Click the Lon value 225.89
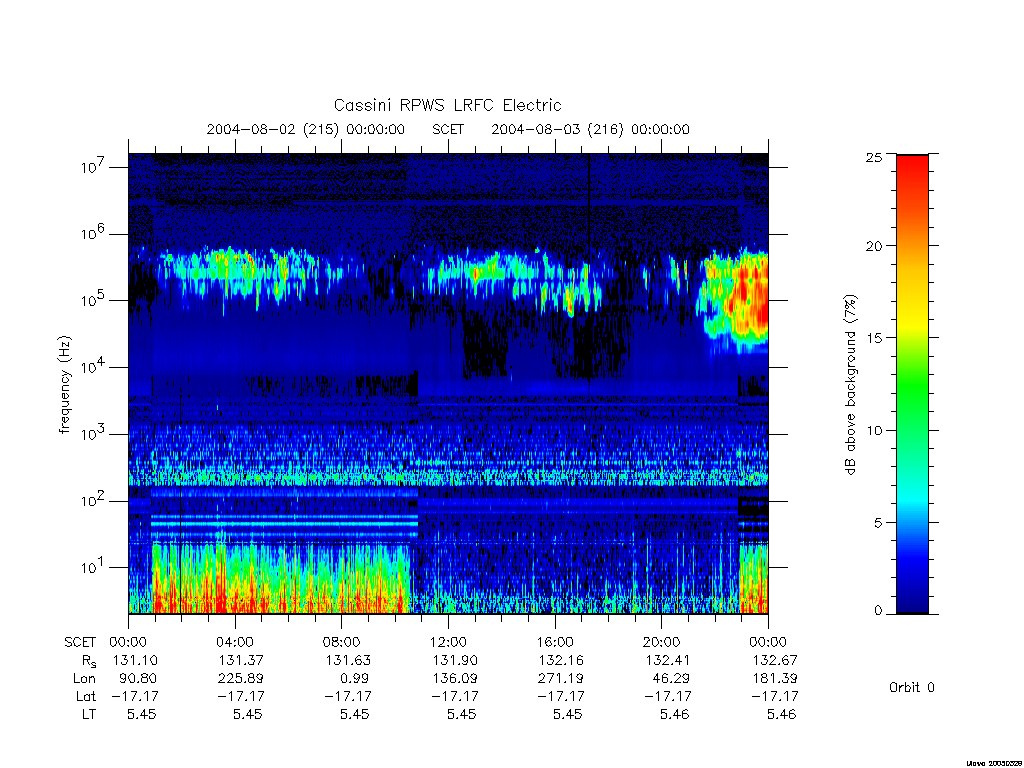This screenshot has width=1024, height=768. 240,678
